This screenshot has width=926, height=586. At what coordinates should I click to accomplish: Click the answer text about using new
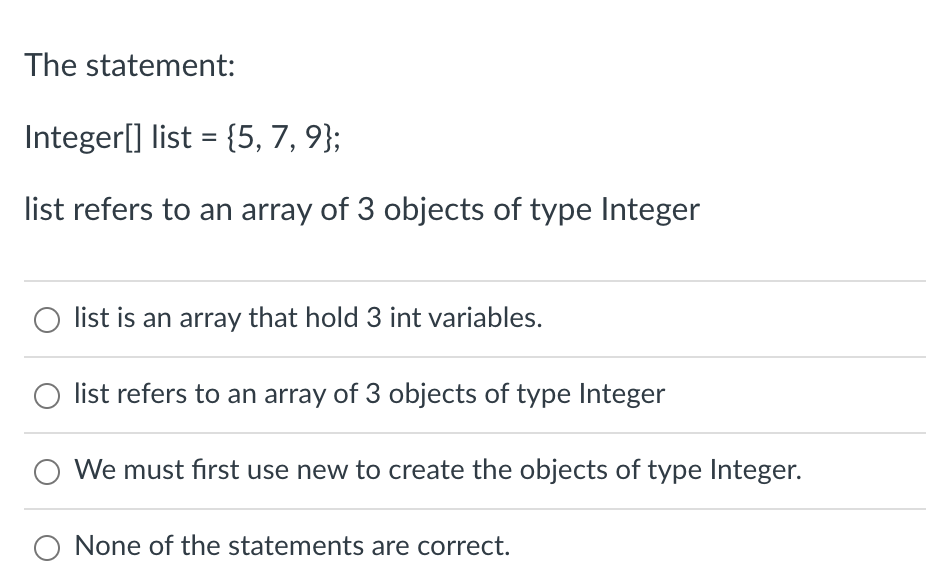[437, 470]
